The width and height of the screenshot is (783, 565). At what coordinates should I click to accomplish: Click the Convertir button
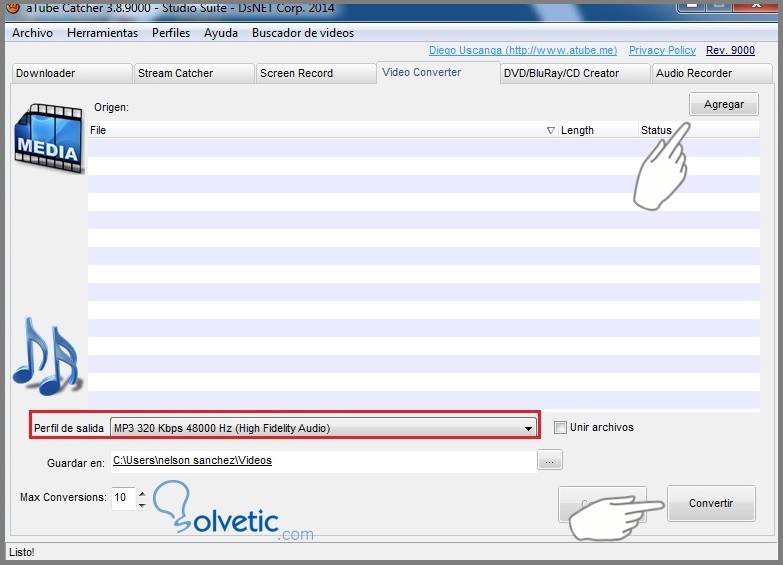(711, 504)
